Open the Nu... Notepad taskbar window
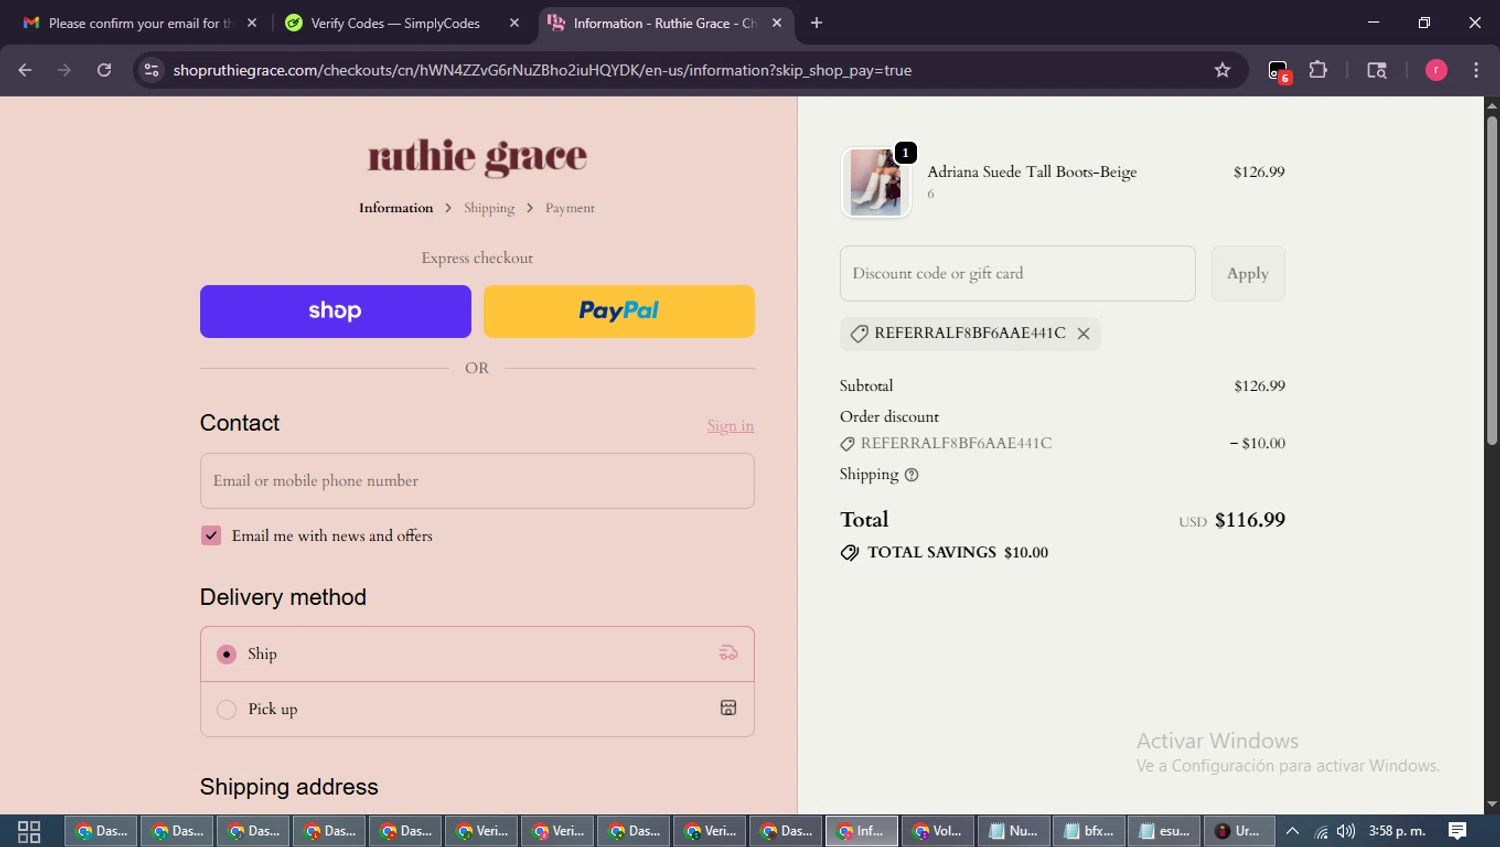Screen dimensions: 1500x847 tap(1013, 831)
